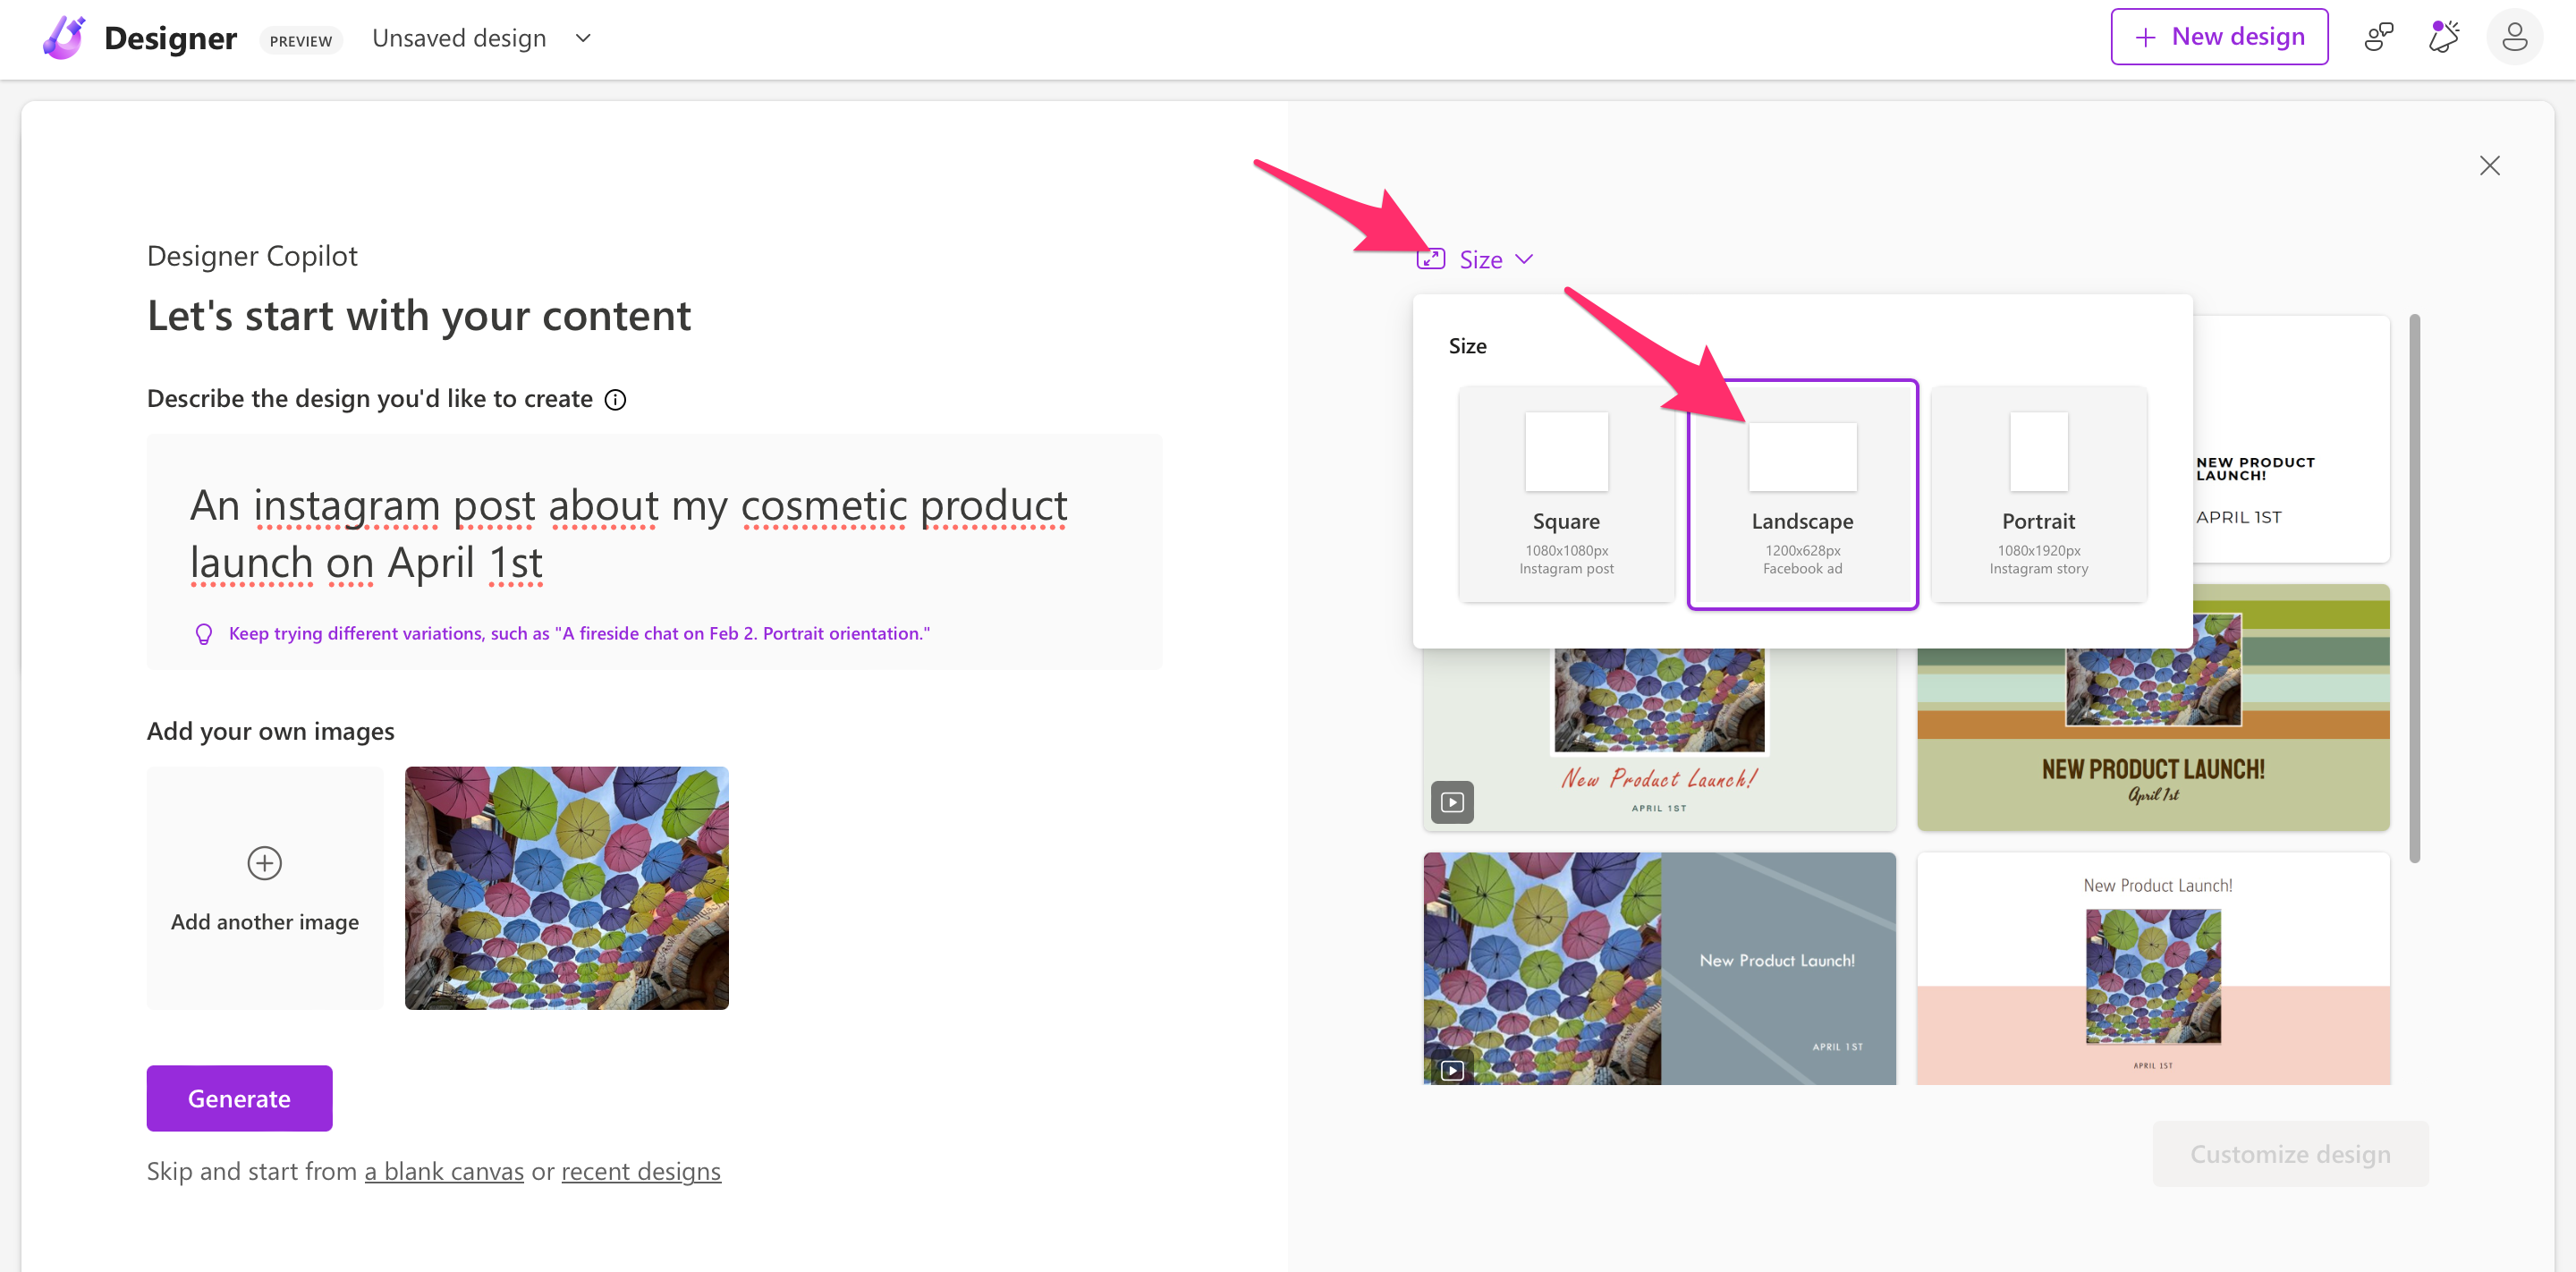The width and height of the screenshot is (2576, 1272).
Task: Open the blank canvas link
Action: 444,1171
